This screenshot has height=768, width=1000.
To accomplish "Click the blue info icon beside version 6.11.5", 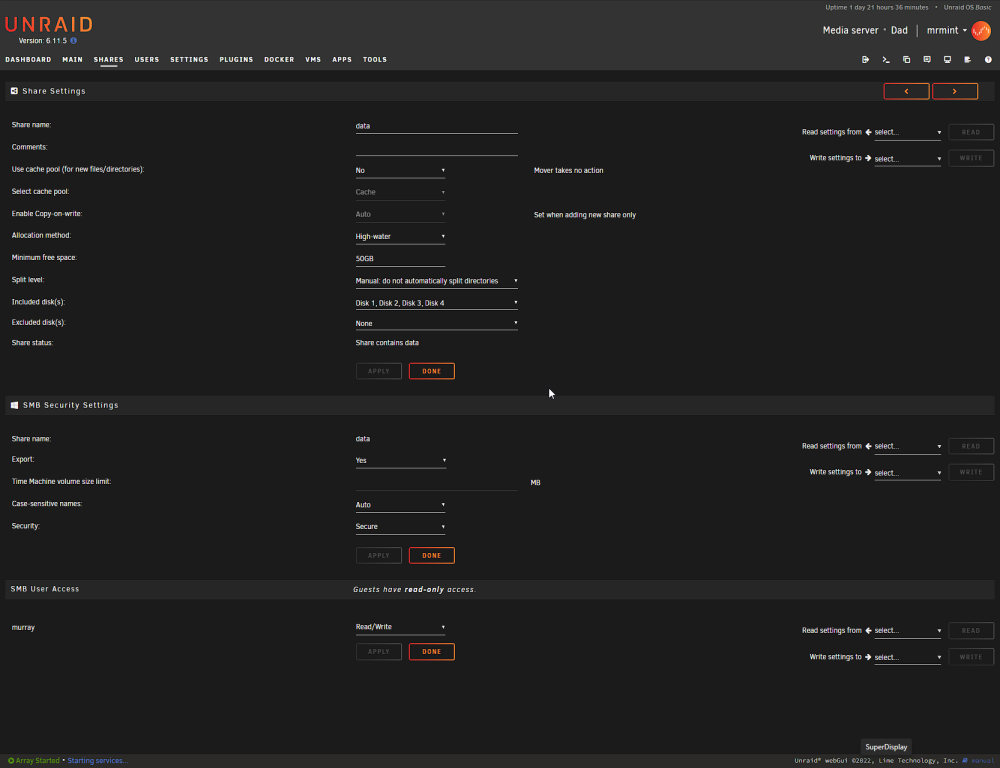I will coord(73,40).
